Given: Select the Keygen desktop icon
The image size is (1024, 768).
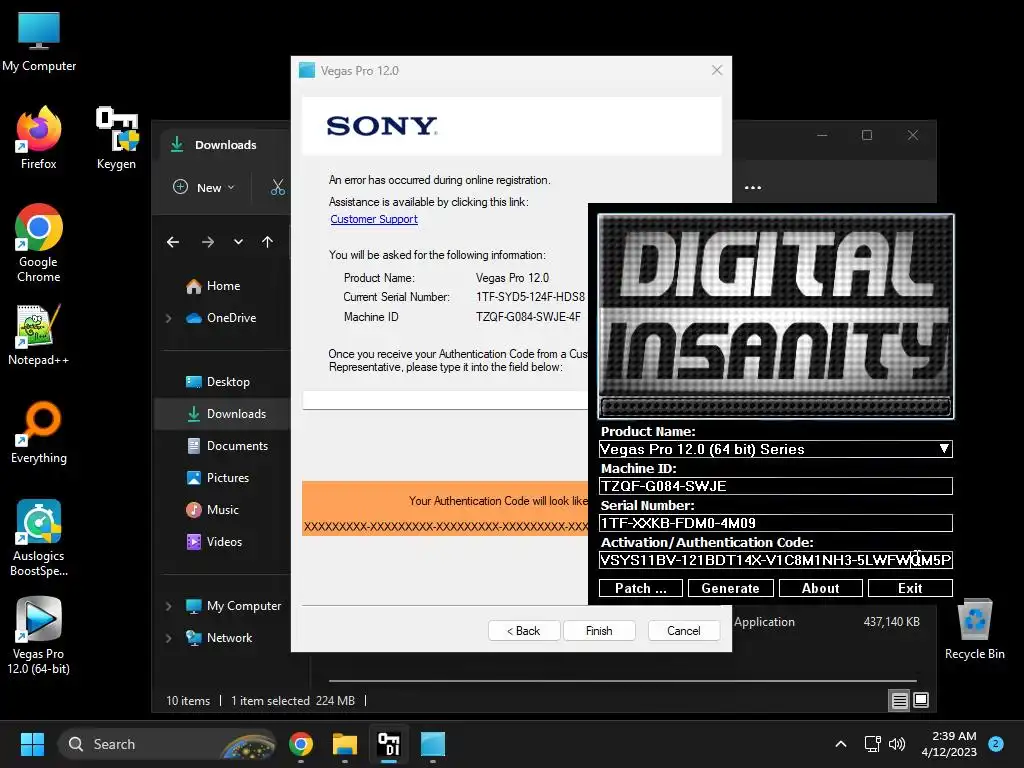Looking at the screenshot, I should tap(116, 138).
